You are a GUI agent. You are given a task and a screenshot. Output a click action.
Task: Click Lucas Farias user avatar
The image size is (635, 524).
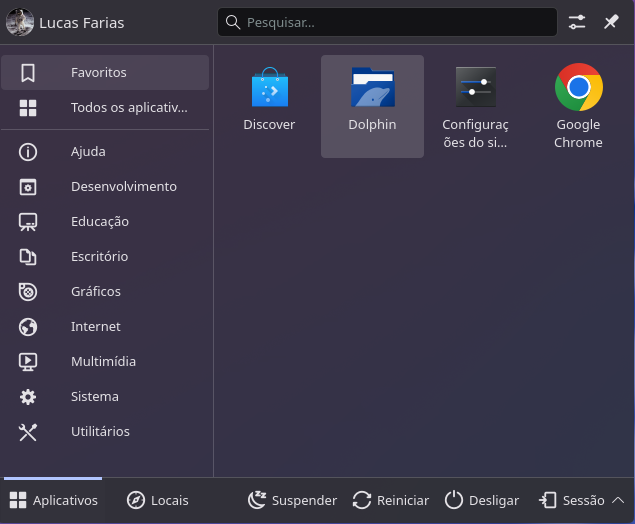[x=20, y=22]
